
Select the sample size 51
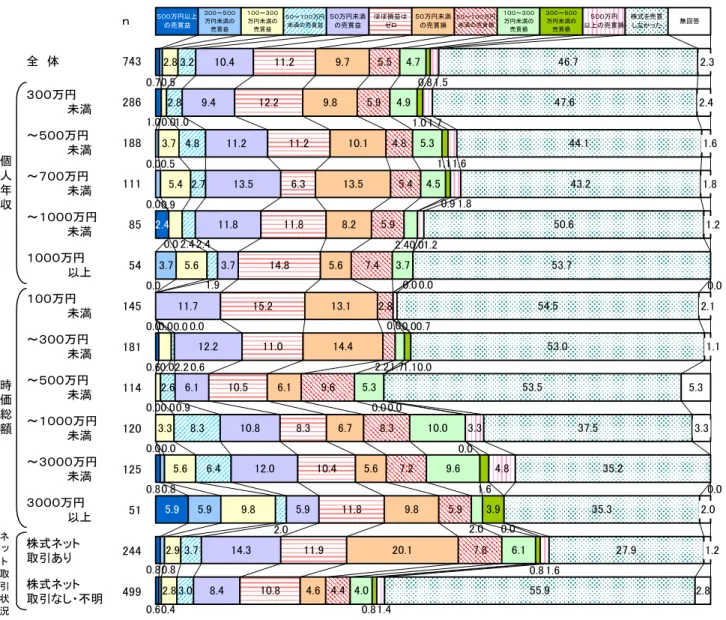[135, 510]
